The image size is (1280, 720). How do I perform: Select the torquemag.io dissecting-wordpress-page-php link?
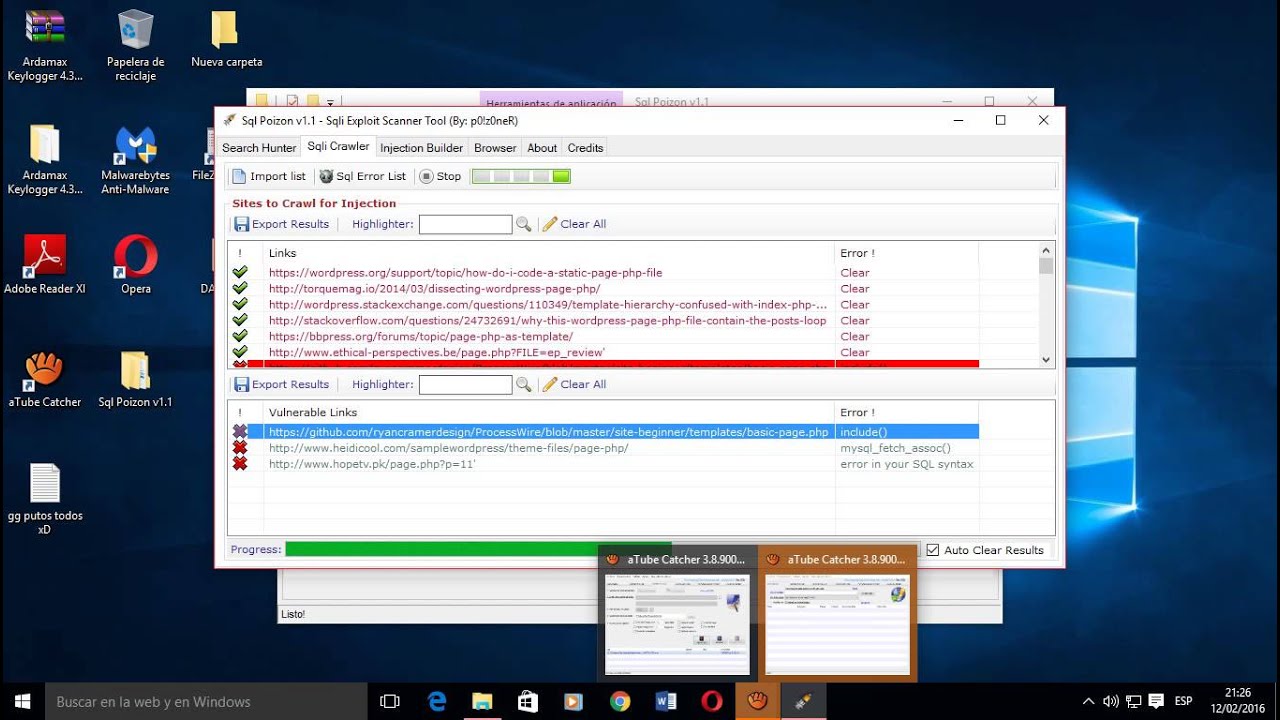[434, 288]
